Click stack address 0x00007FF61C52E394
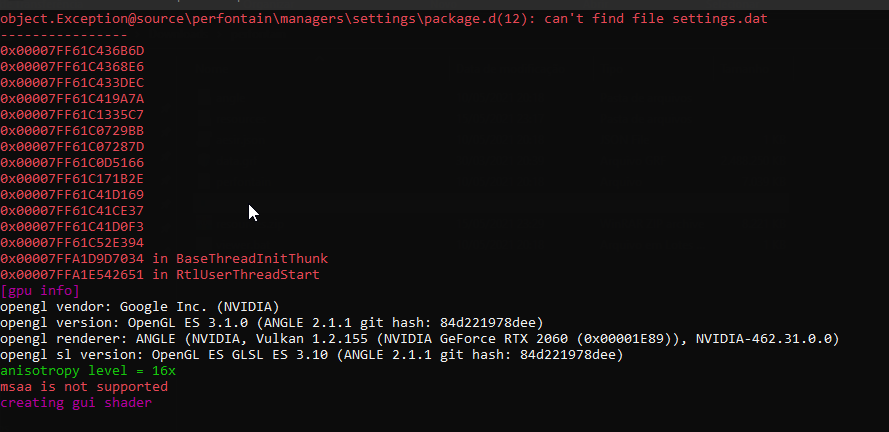Screen dimensions: 889x432 point(72,243)
